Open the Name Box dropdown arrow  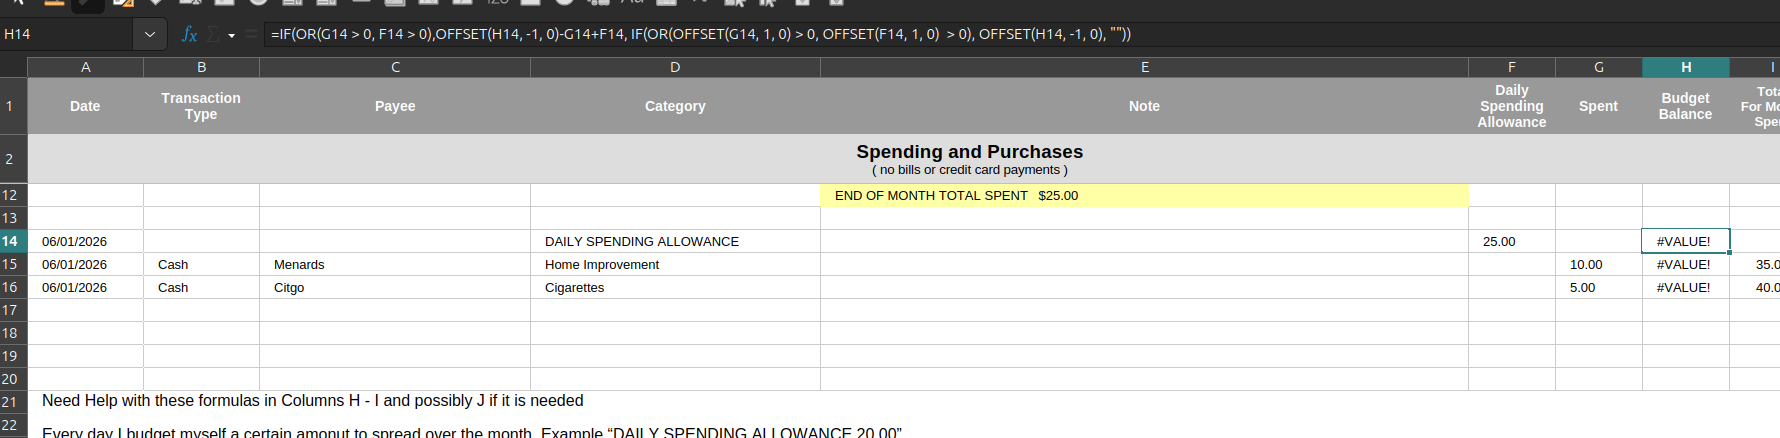(x=150, y=34)
